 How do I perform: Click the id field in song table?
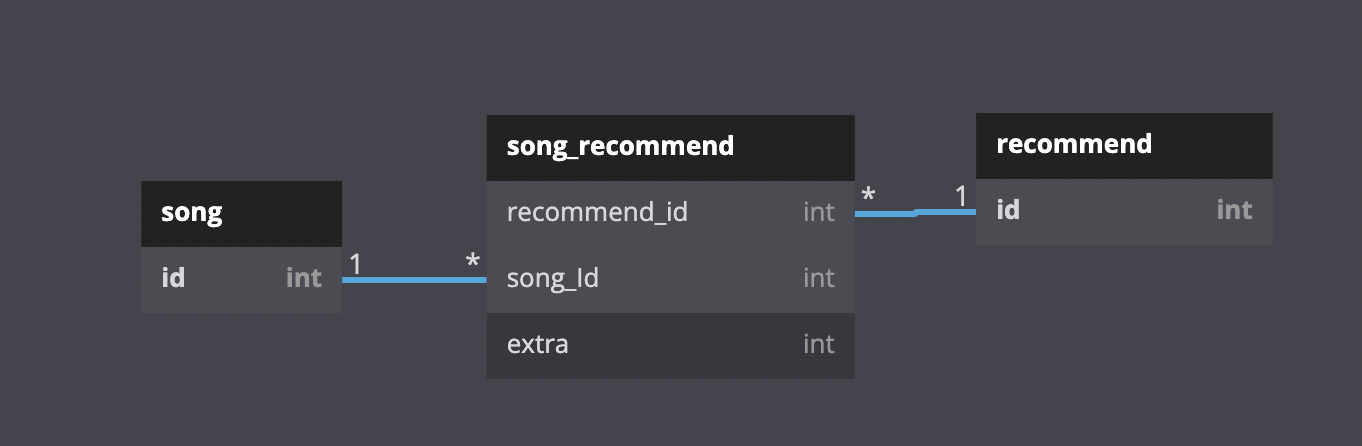pos(173,277)
